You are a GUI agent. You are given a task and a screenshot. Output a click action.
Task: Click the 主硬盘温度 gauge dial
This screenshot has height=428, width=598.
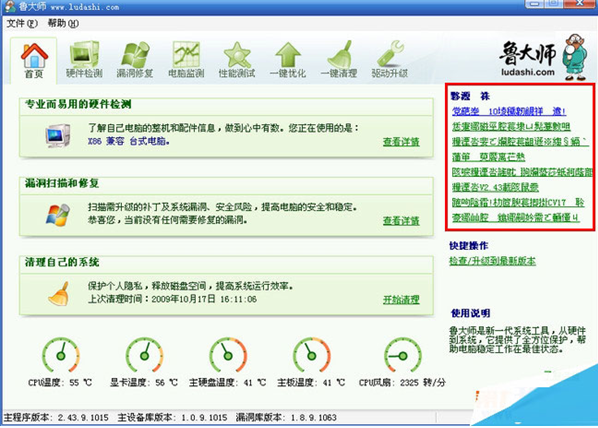point(228,355)
